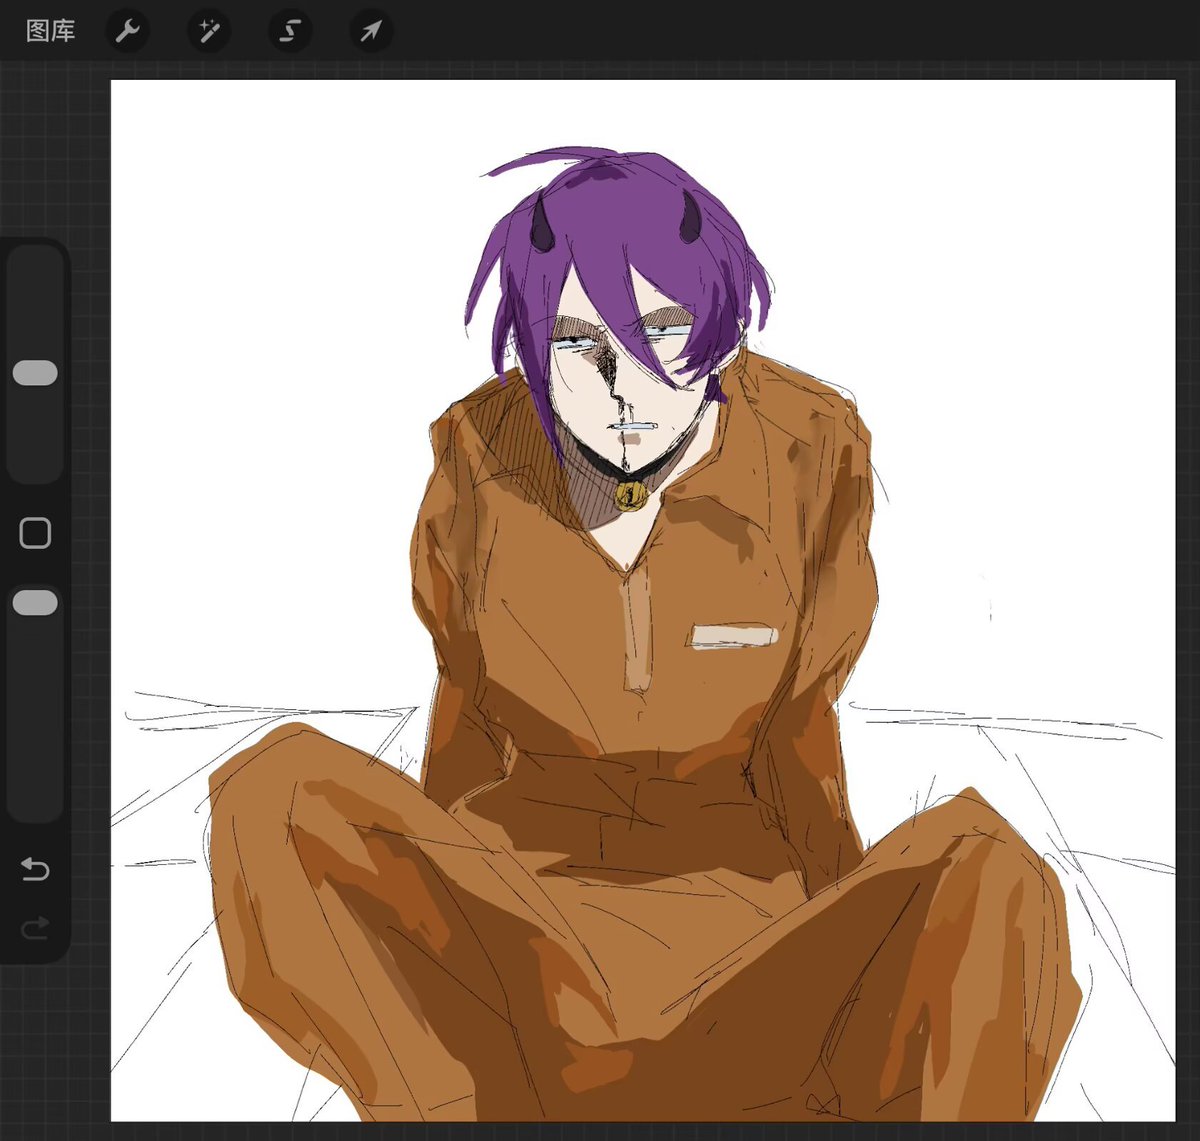Image resolution: width=1200 pixels, height=1141 pixels.
Task: Click the brush opacity slider handle
Action: 35,603
